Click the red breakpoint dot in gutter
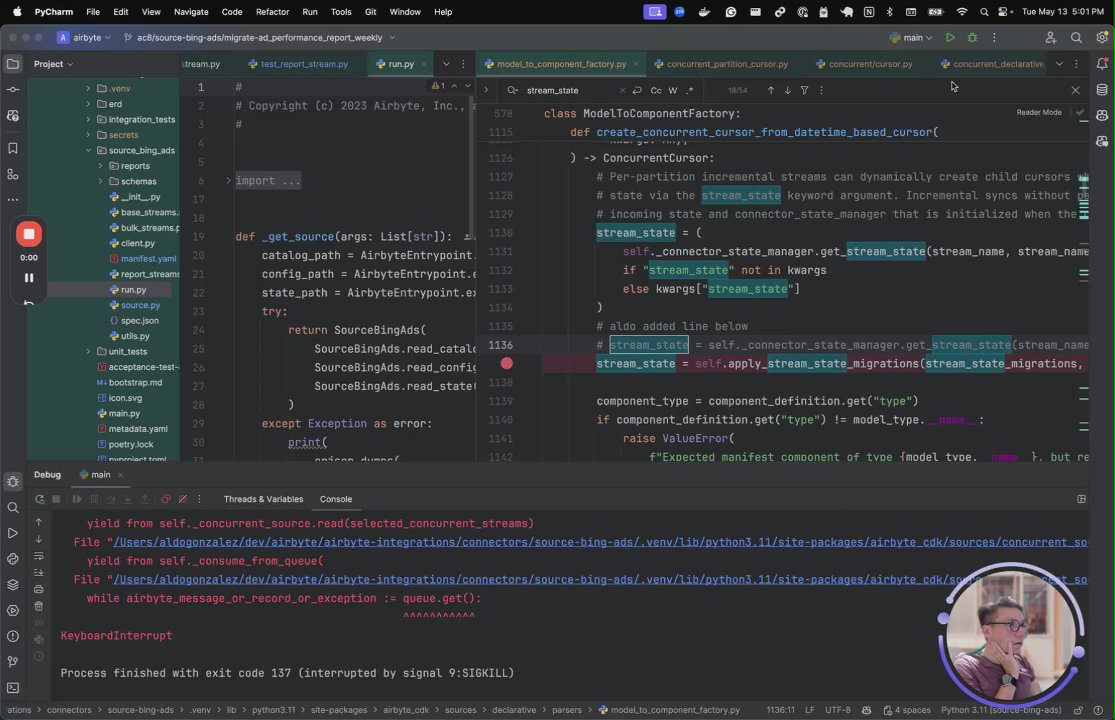Viewport: 1115px width, 720px height. click(507, 364)
